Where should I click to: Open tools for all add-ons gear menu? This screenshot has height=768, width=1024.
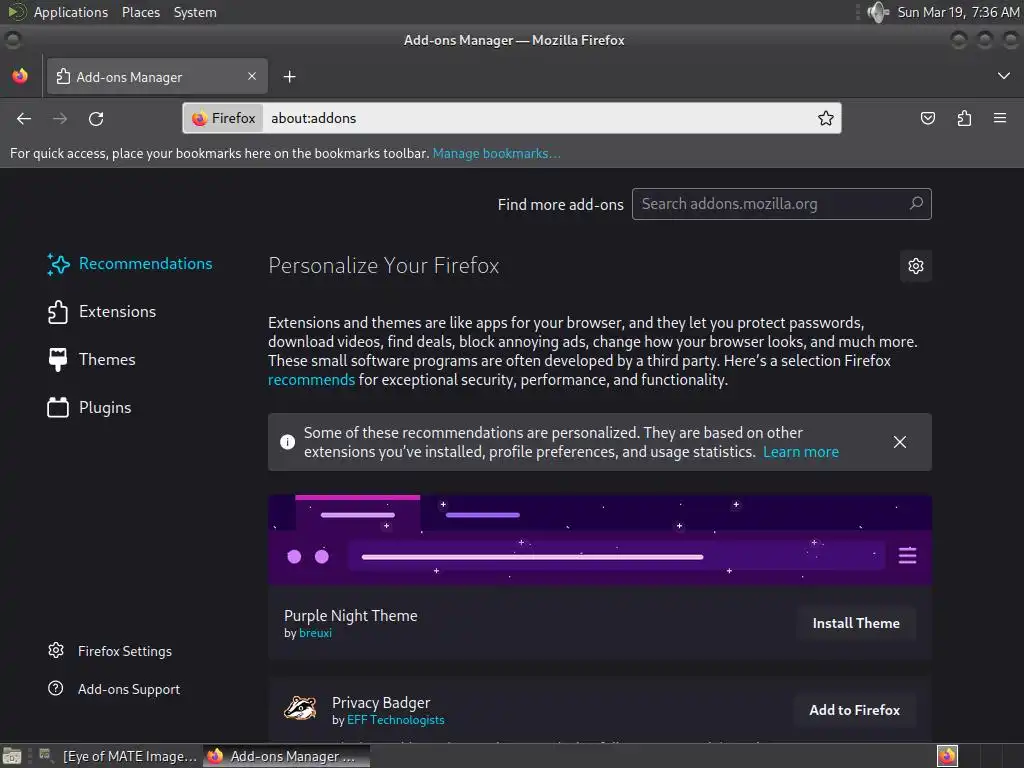click(916, 266)
